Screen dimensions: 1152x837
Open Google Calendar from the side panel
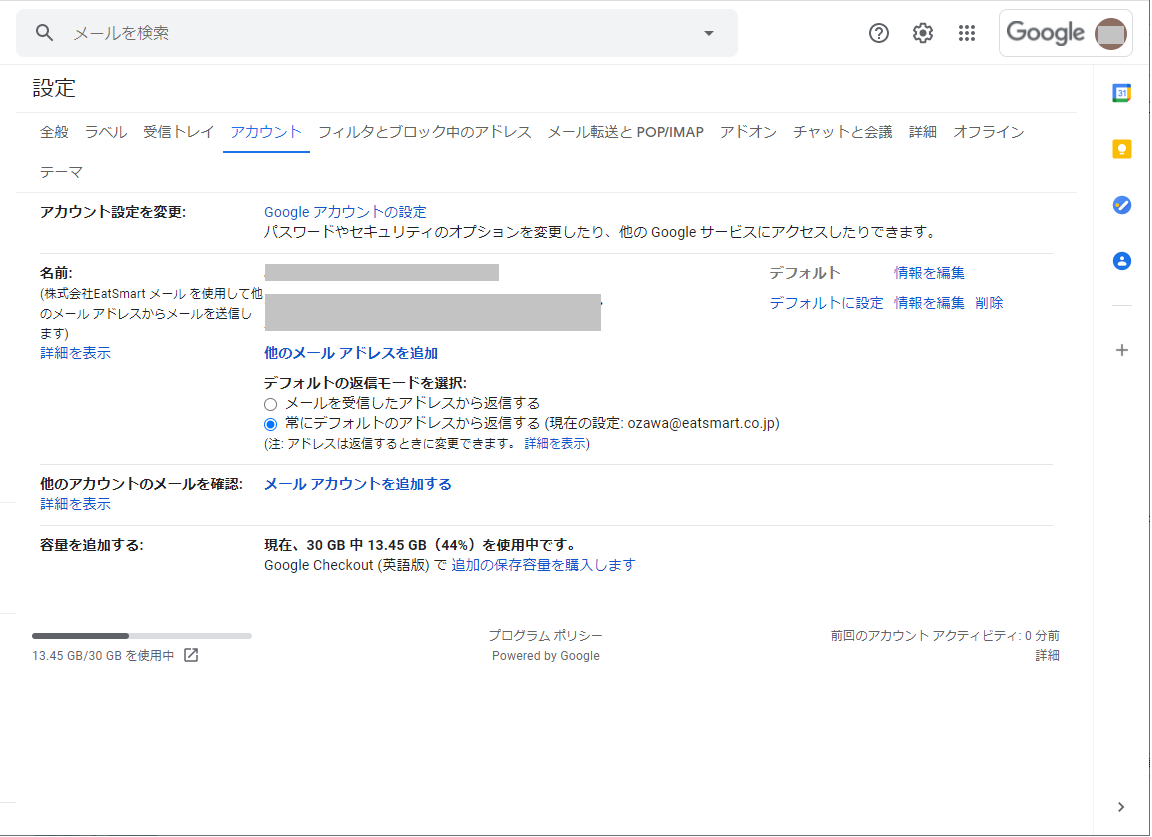pos(1121,91)
